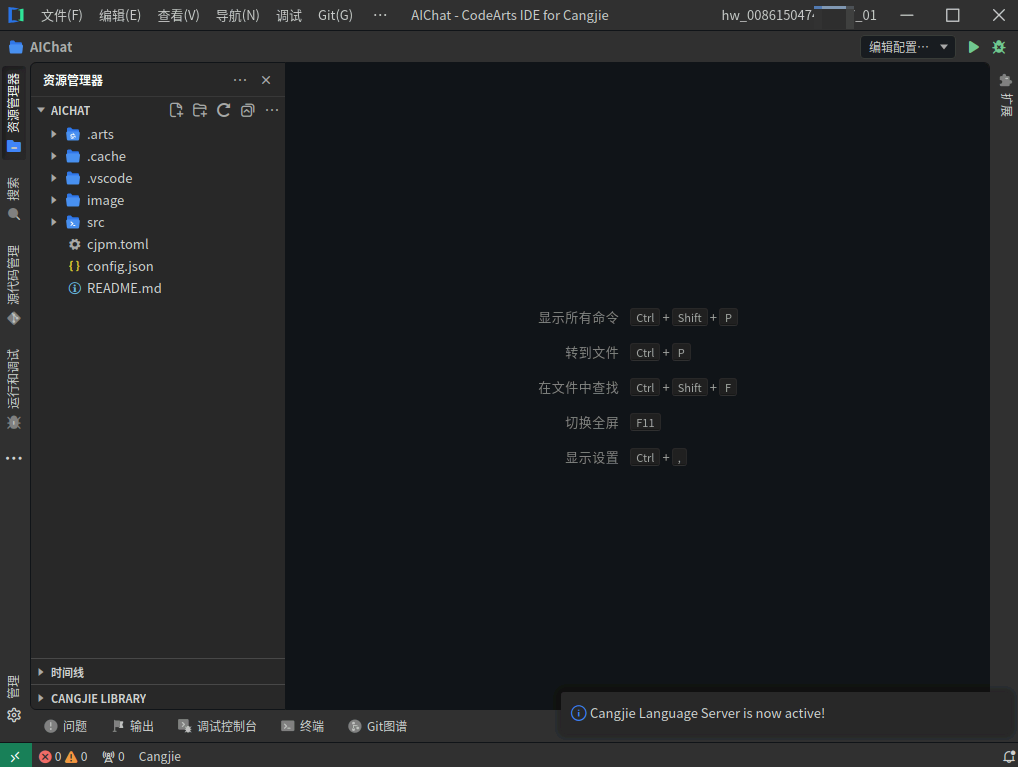Run the project with green play icon
1018x767 pixels.
click(x=973, y=47)
